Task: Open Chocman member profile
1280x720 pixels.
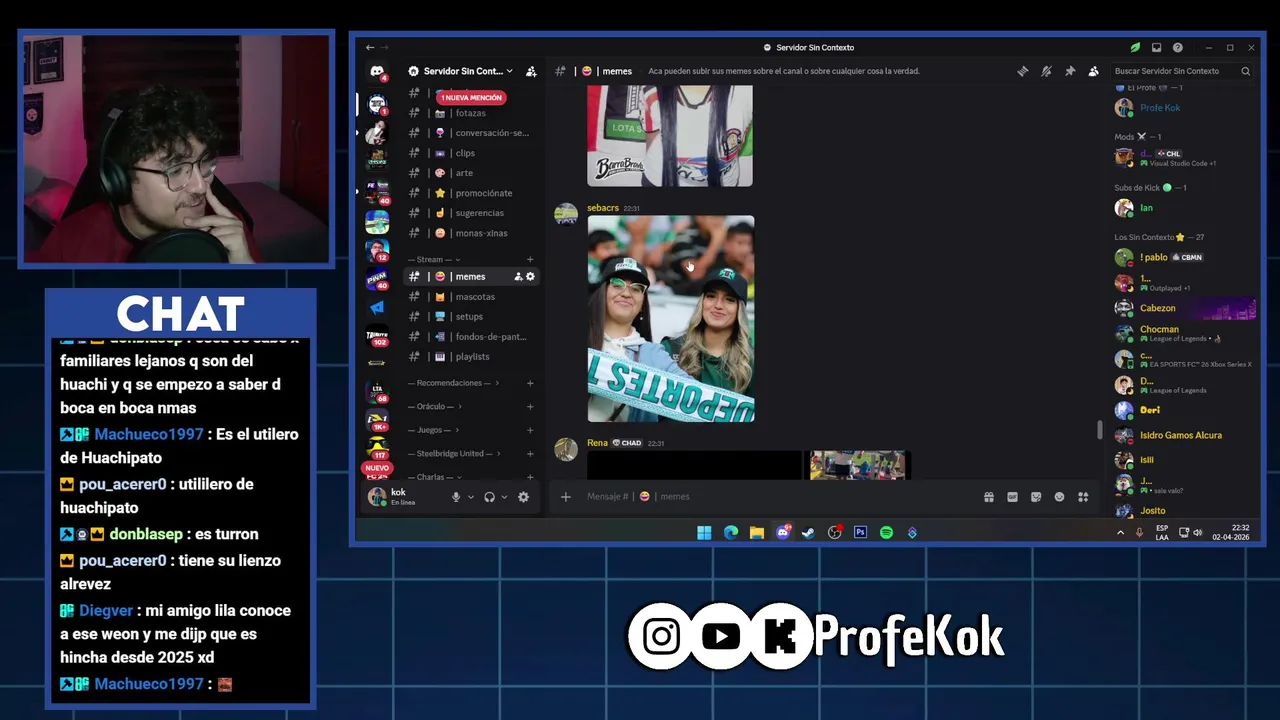Action: coord(1183,333)
